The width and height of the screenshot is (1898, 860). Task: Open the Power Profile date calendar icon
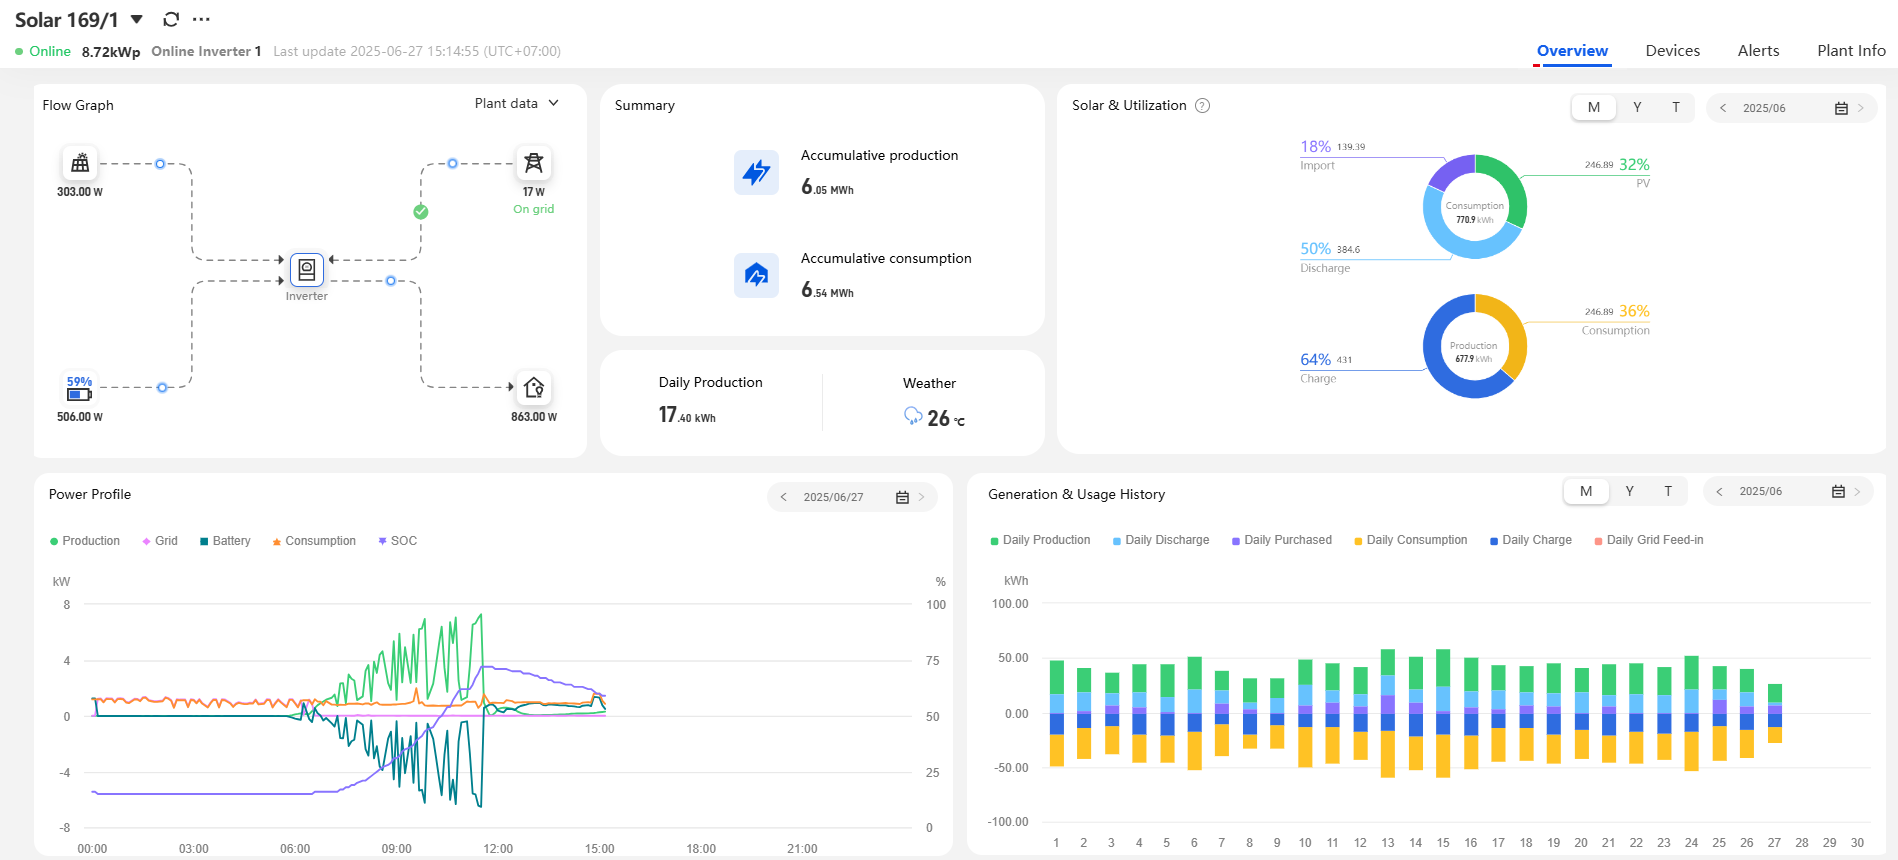(902, 497)
